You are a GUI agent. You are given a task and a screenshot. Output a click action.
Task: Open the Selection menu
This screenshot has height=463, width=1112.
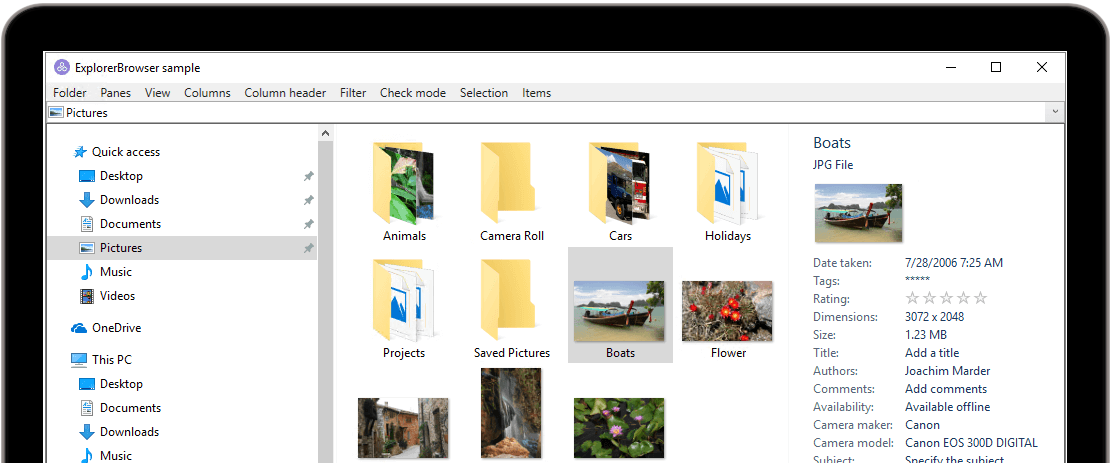tap(484, 93)
